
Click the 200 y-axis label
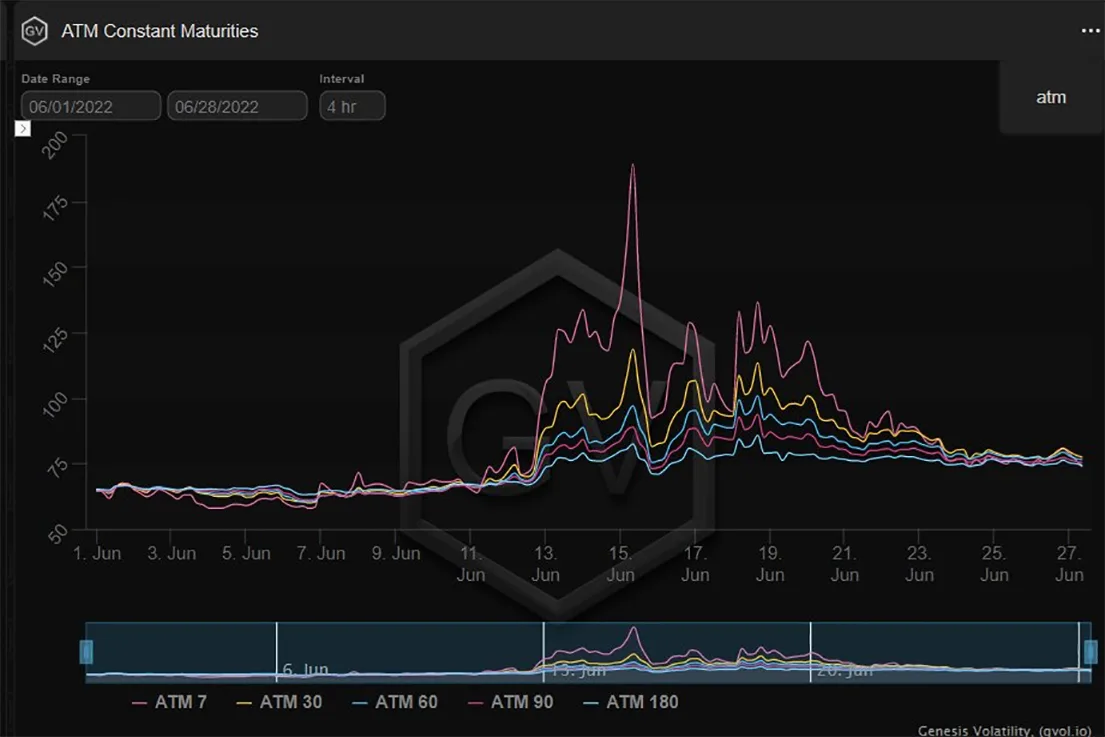(56, 144)
